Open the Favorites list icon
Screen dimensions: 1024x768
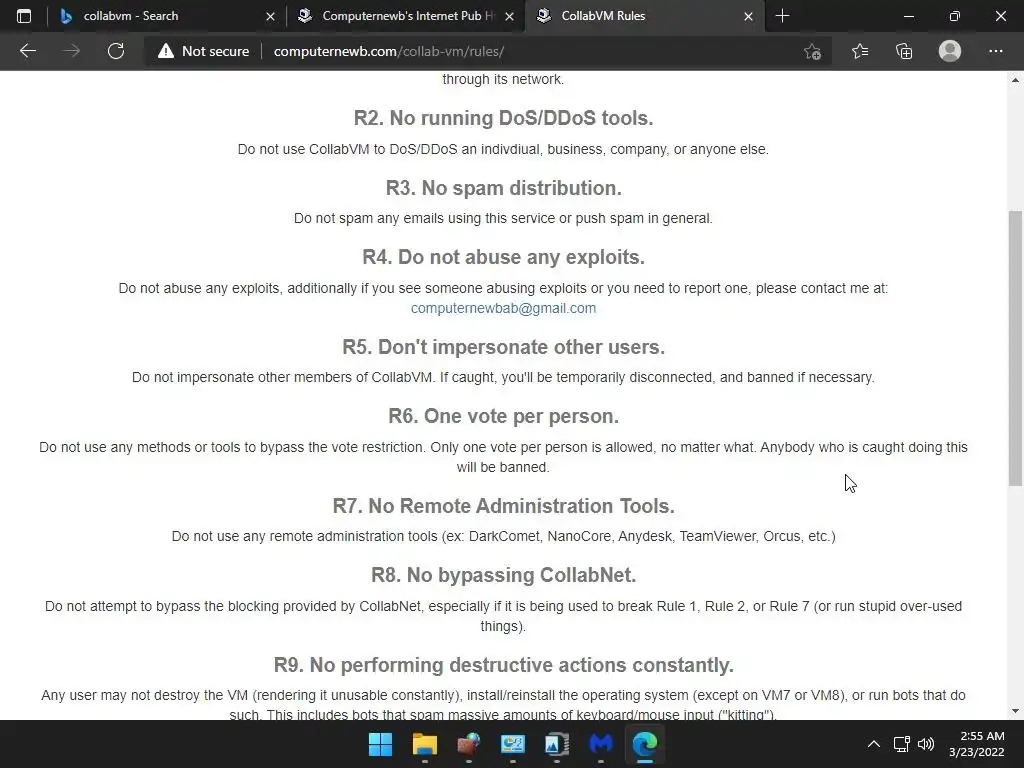point(859,51)
